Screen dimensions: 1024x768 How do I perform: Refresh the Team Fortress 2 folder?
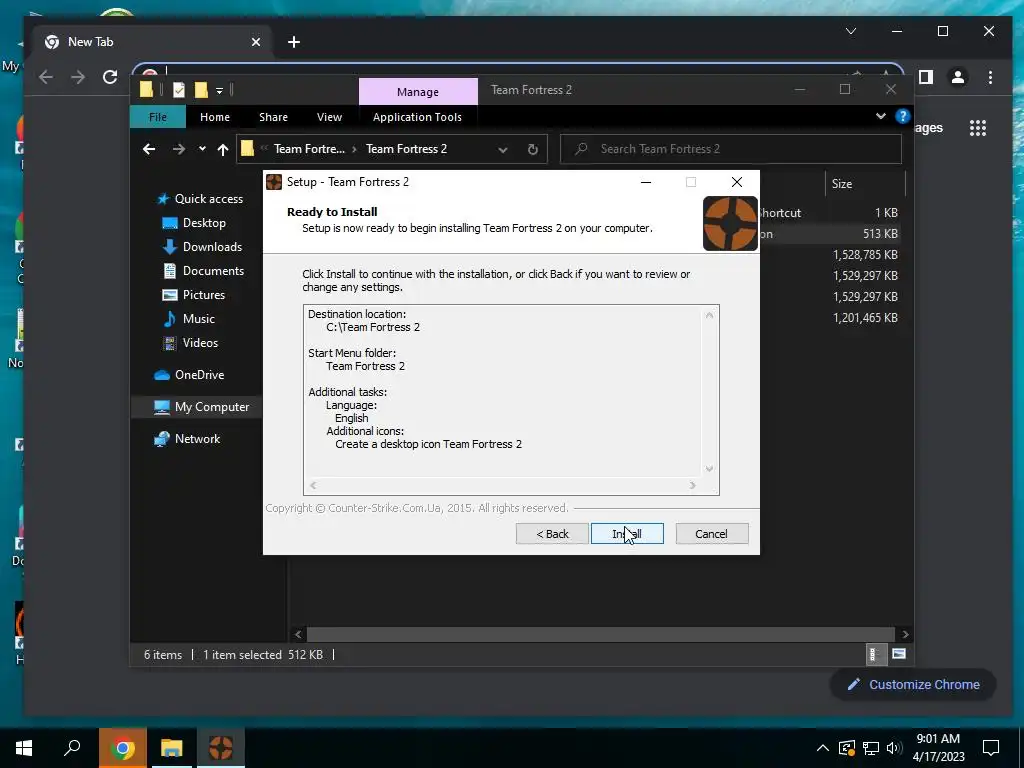point(533,150)
